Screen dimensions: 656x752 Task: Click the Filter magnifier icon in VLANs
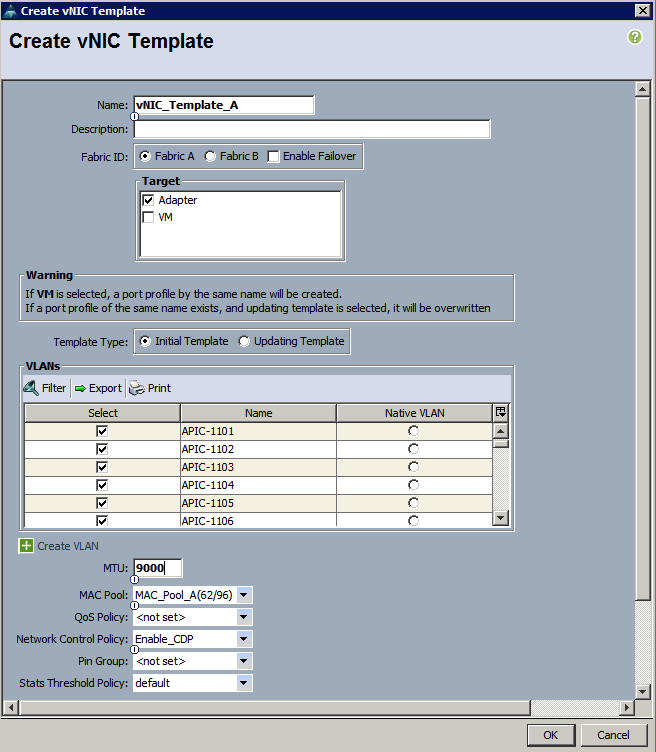coord(31,388)
